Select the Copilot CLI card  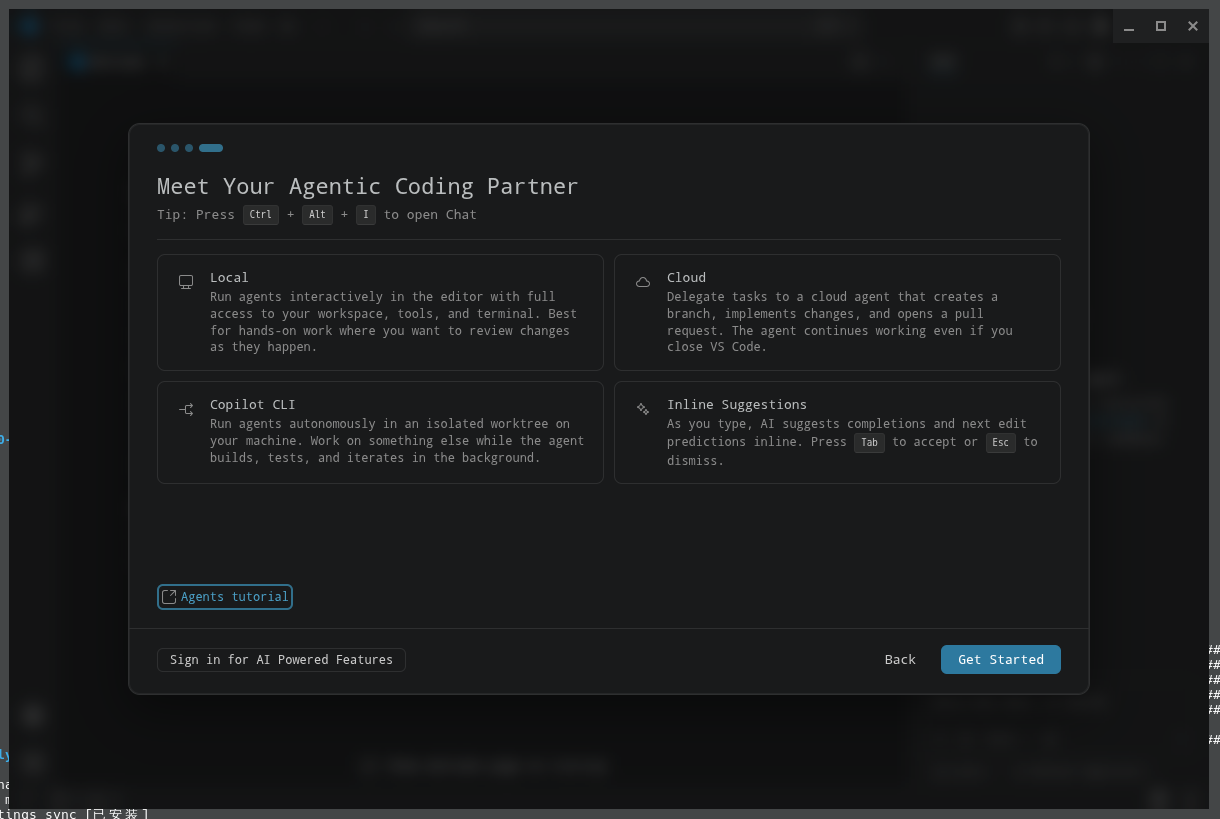(380, 432)
